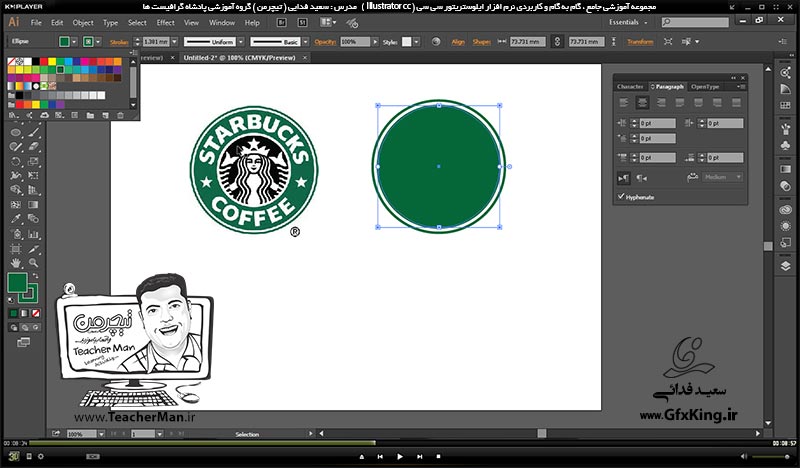Open the Creative Cloud Libraries panel icon
Image resolution: width=800 pixels, height=468 pixels.
pos(786,210)
